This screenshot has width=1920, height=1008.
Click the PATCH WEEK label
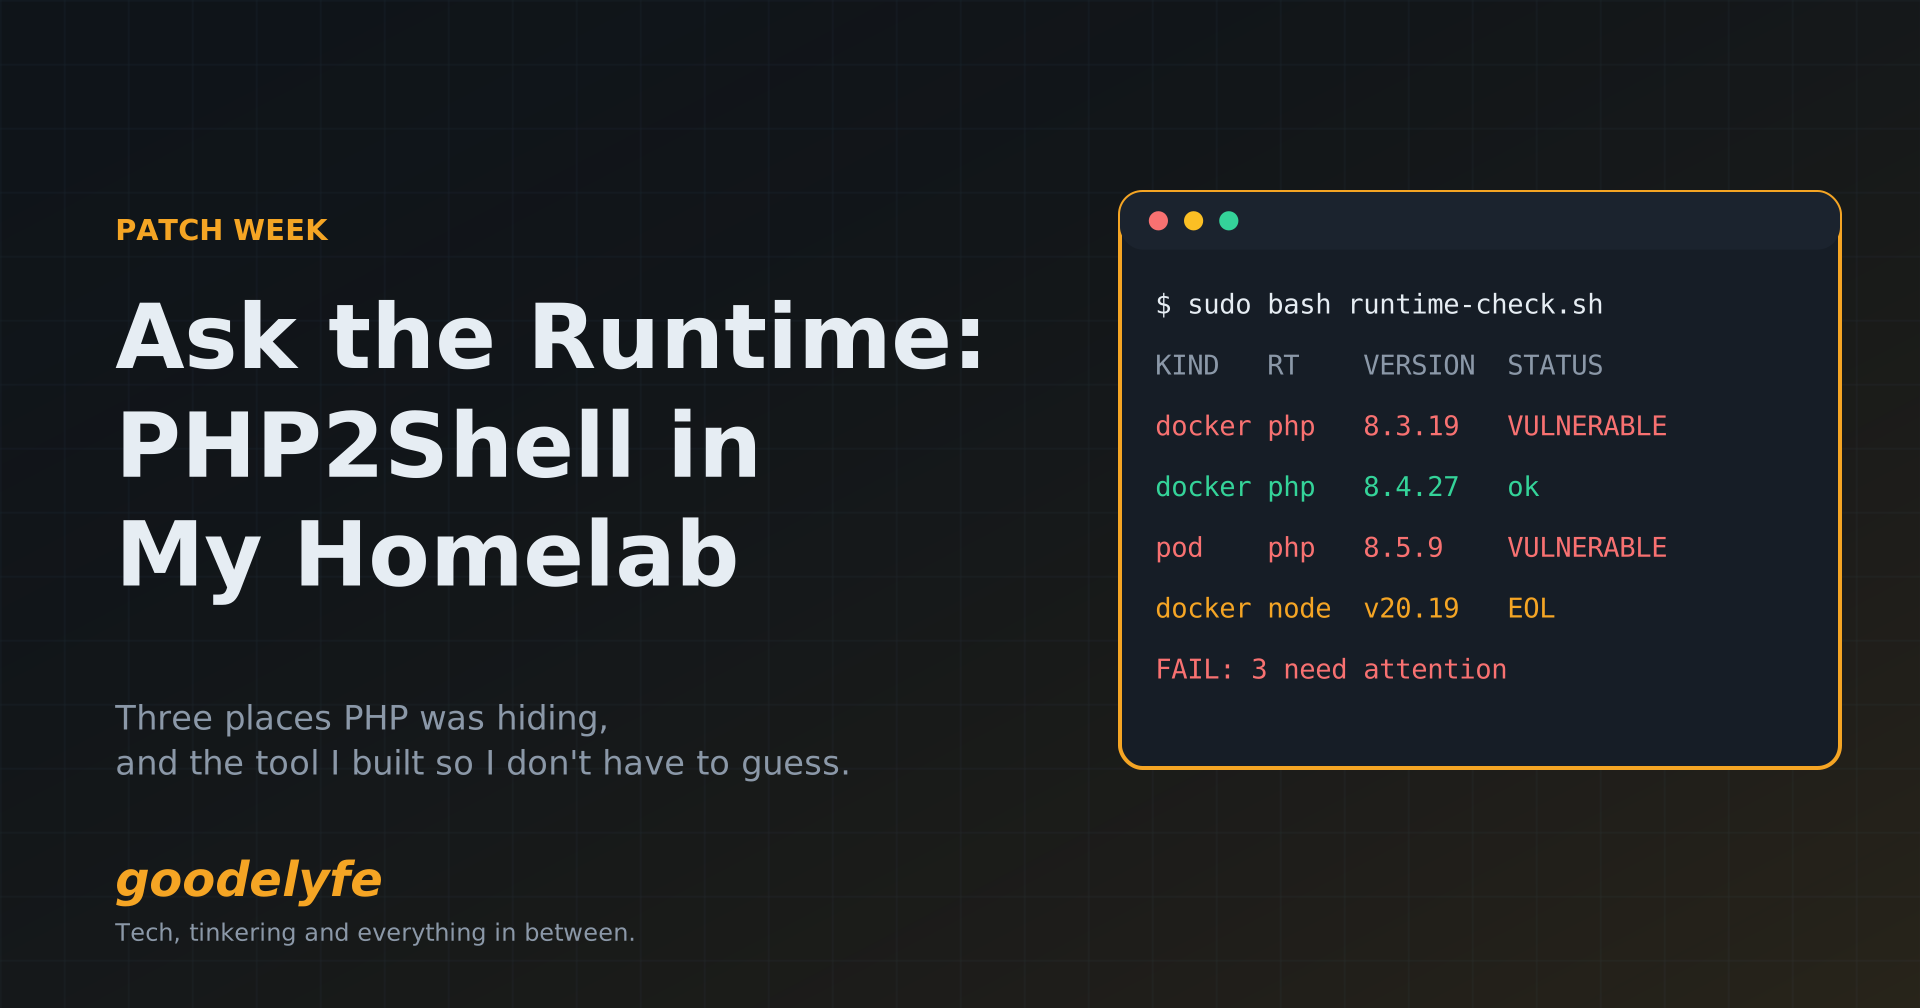tap(222, 230)
